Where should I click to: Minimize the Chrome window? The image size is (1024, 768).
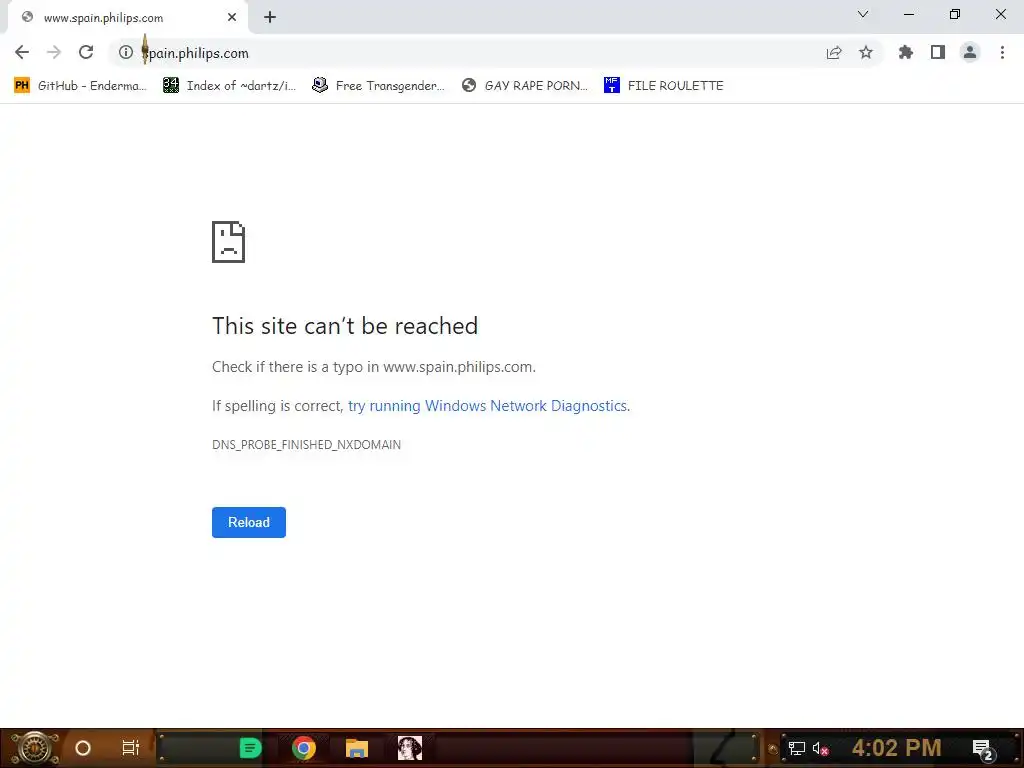tap(908, 14)
